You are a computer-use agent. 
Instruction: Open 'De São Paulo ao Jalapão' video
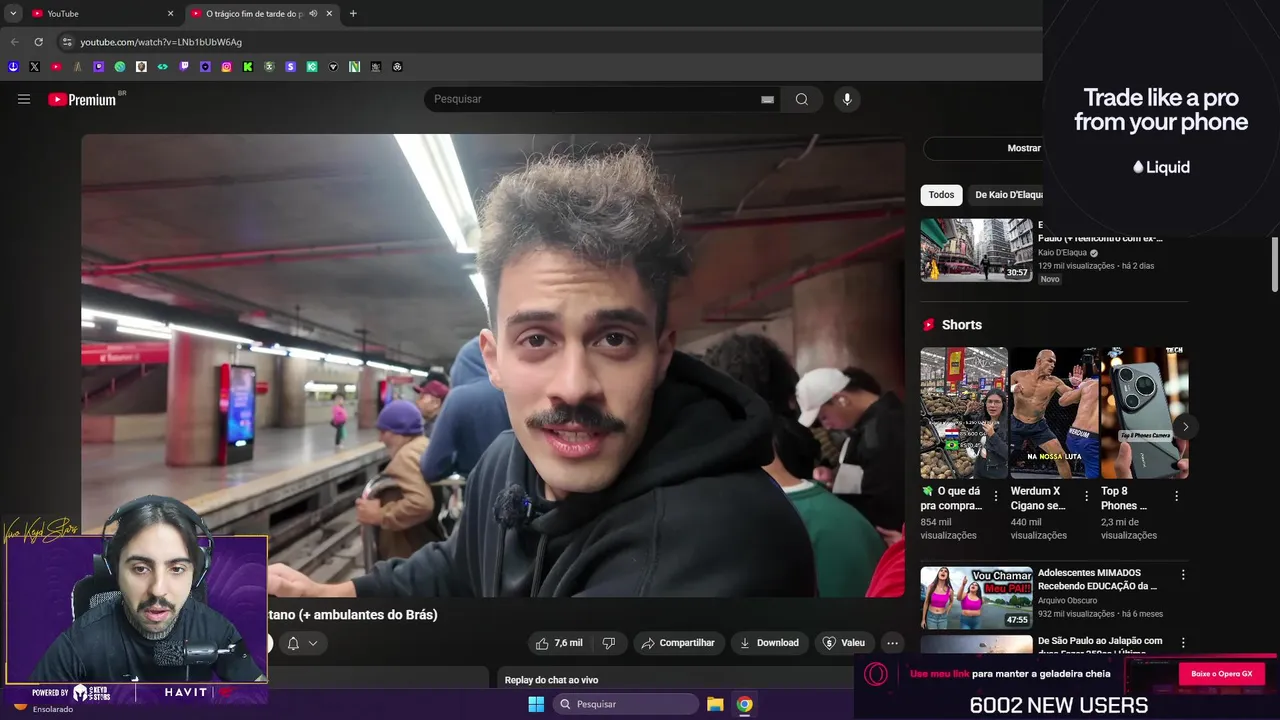[x=1100, y=642]
